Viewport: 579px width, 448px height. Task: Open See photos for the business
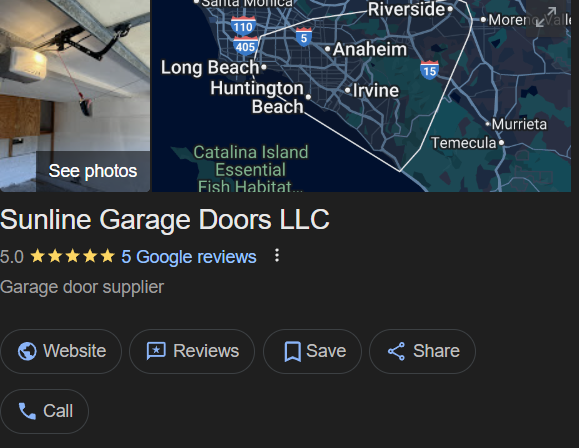click(93, 171)
